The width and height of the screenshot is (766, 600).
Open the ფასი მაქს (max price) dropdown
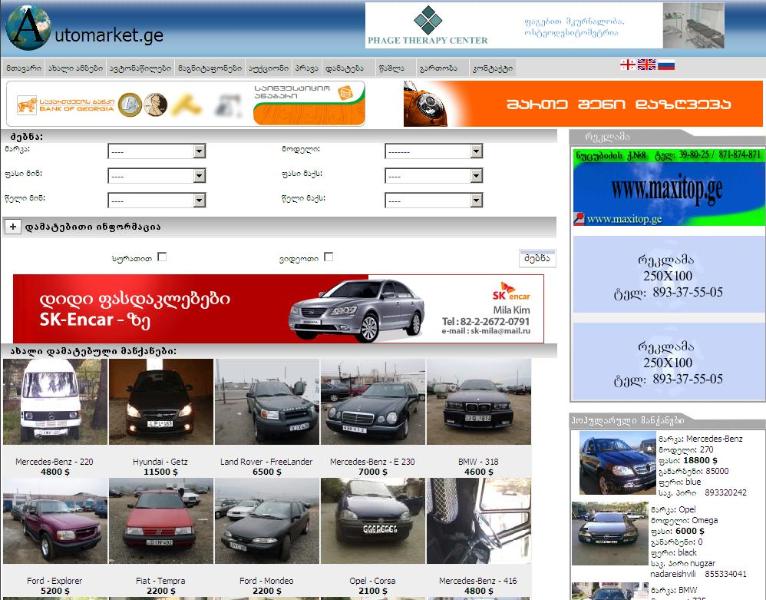click(434, 175)
